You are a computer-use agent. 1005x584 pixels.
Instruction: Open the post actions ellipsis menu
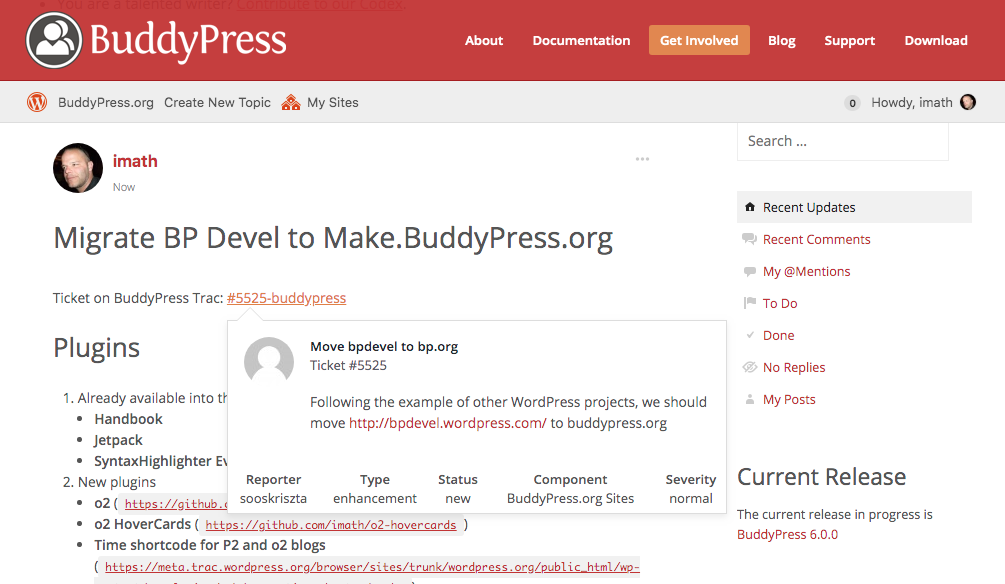pos(642,159)
